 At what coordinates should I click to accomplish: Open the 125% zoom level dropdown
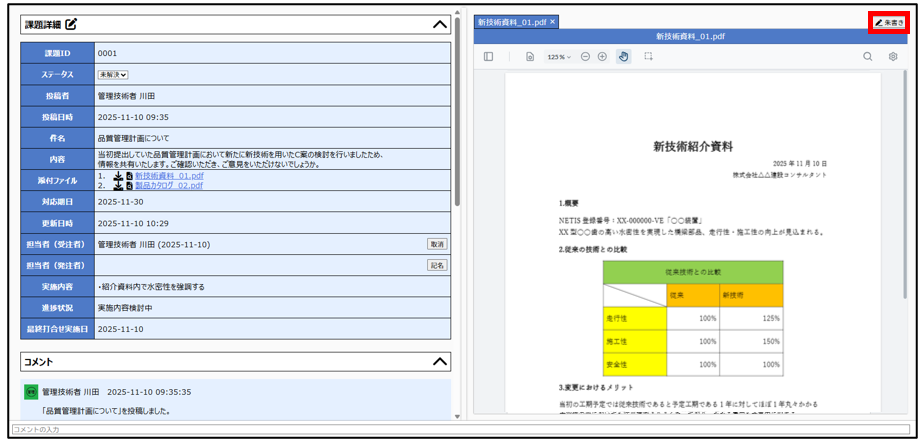[558, 57]
